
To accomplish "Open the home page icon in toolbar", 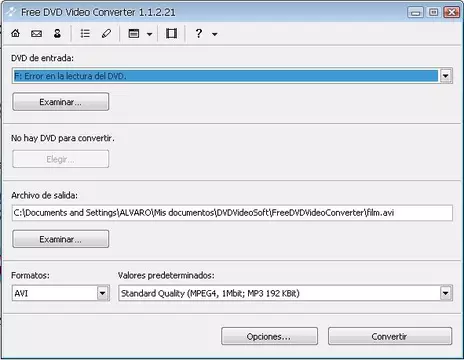I will [15, 33].
